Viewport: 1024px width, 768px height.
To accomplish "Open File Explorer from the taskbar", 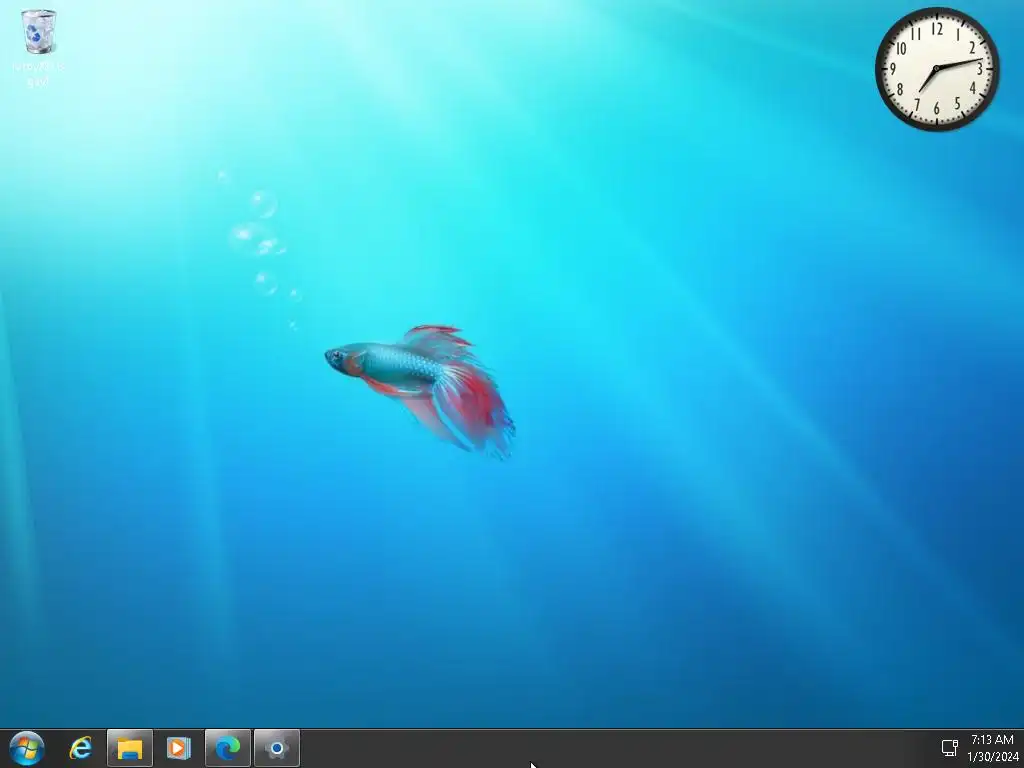I will tap(130, 748).
